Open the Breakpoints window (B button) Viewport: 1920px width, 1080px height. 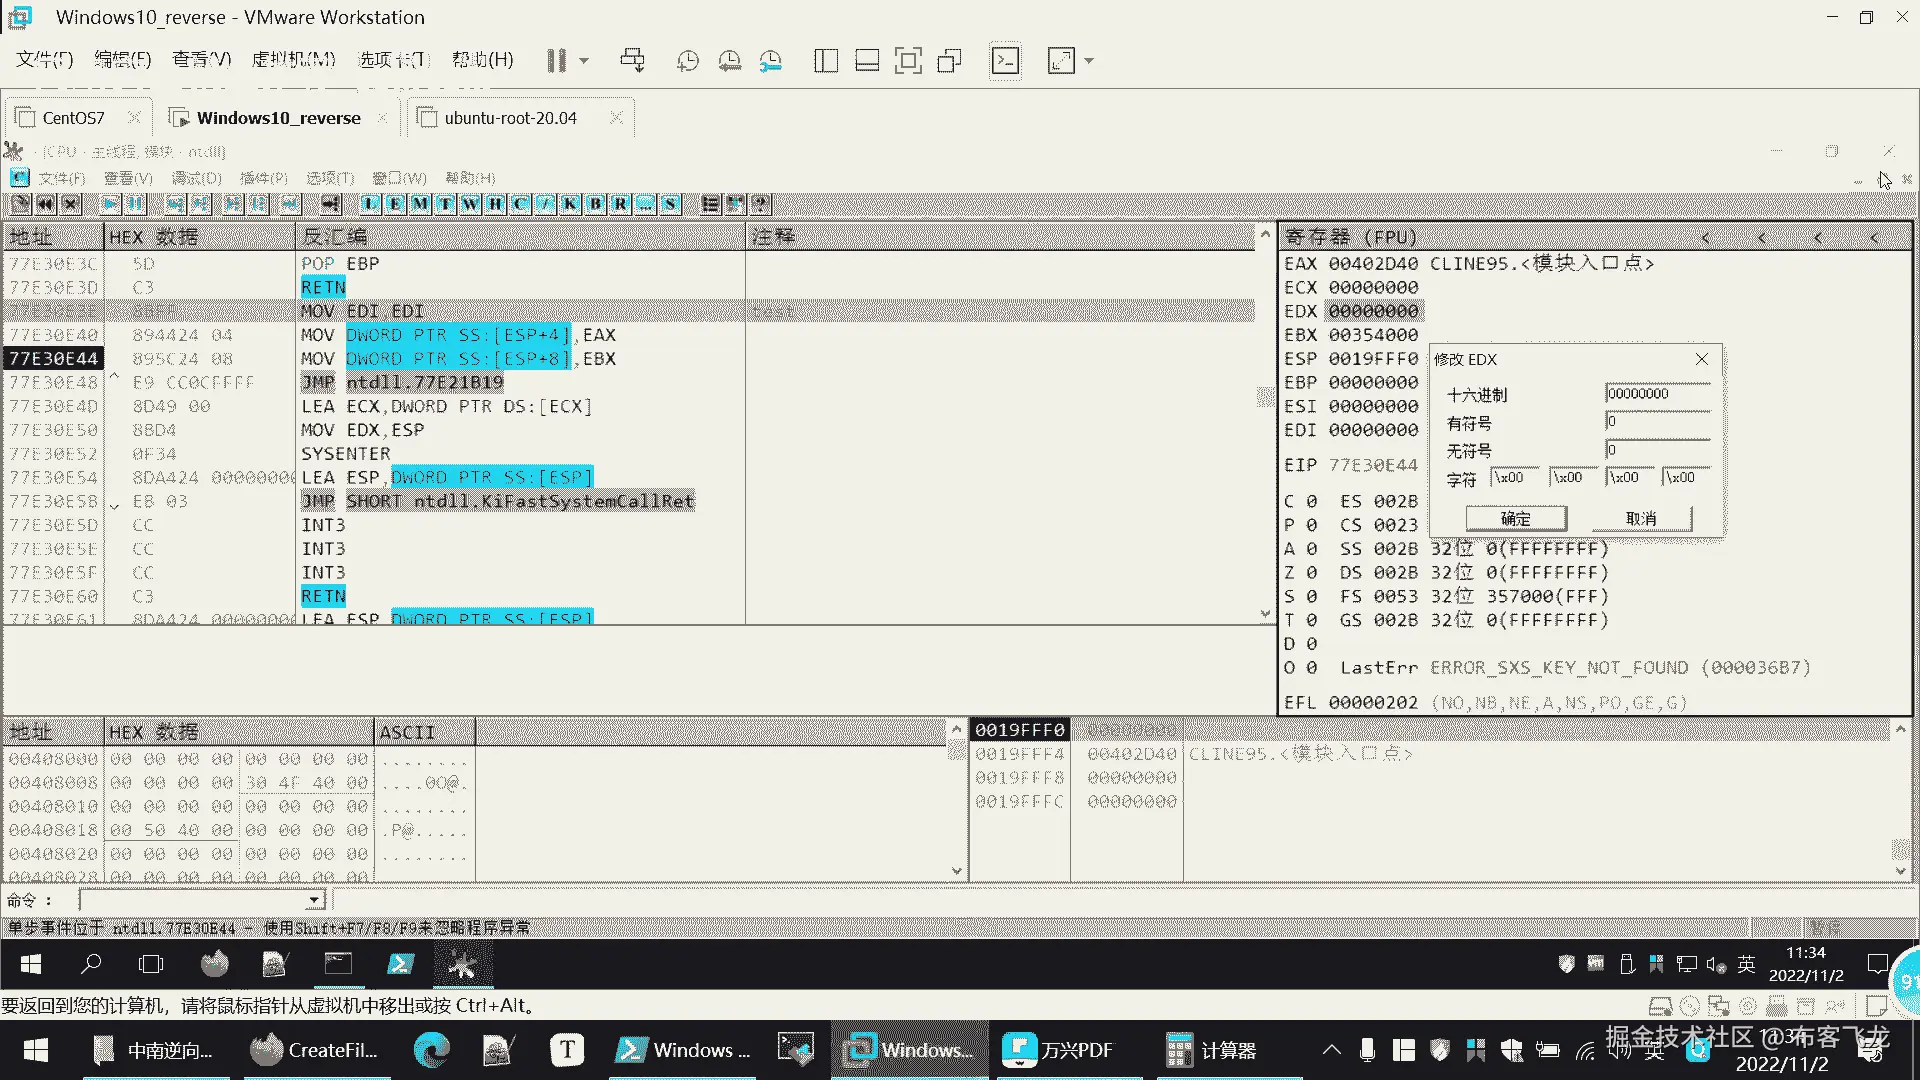tap(595, 204)
